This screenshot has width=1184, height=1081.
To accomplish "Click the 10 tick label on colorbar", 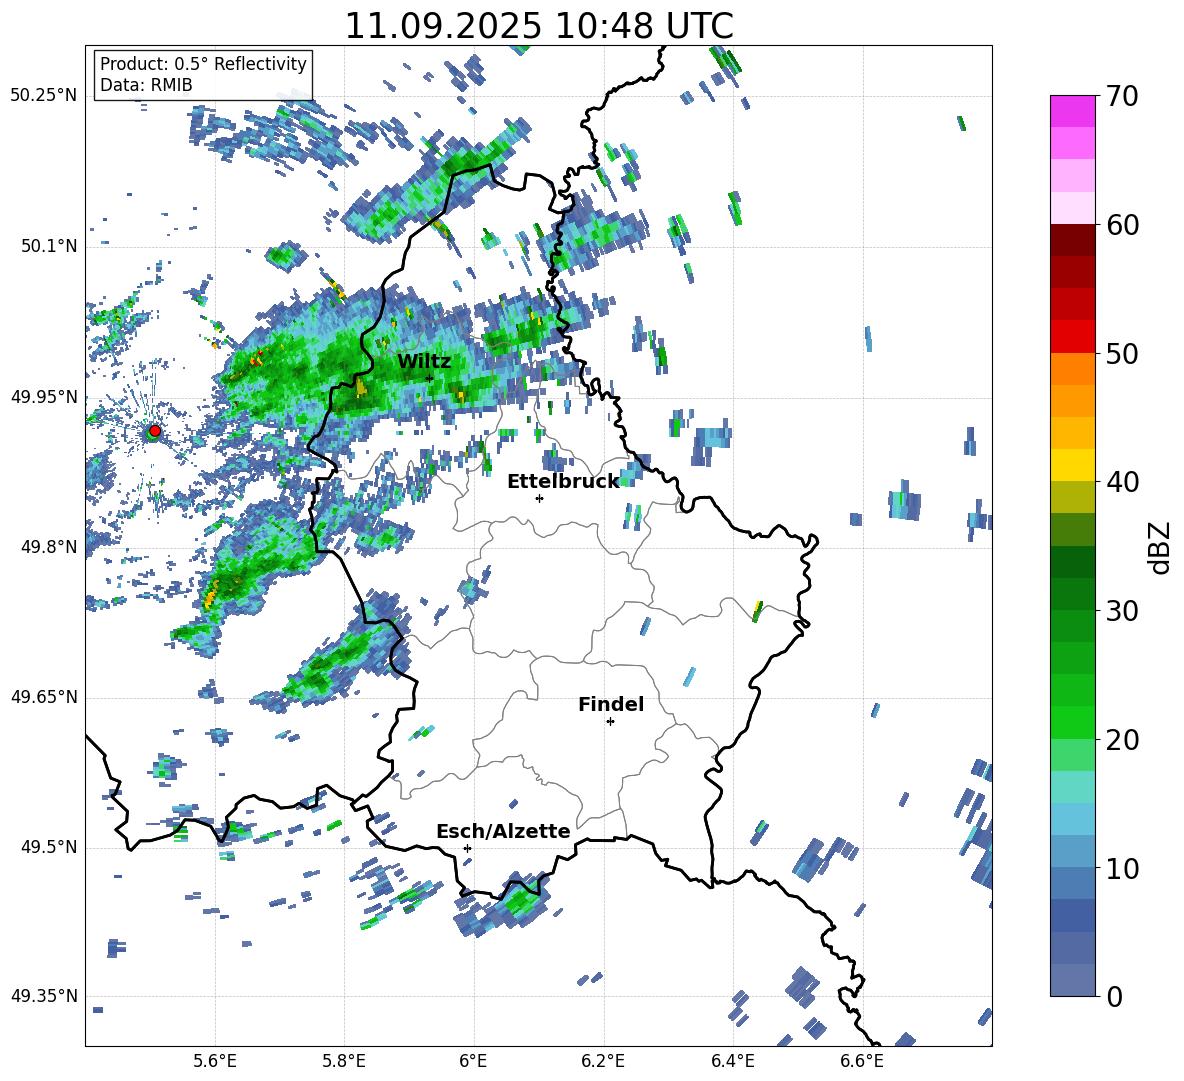I will click(x=1122, y=868).
